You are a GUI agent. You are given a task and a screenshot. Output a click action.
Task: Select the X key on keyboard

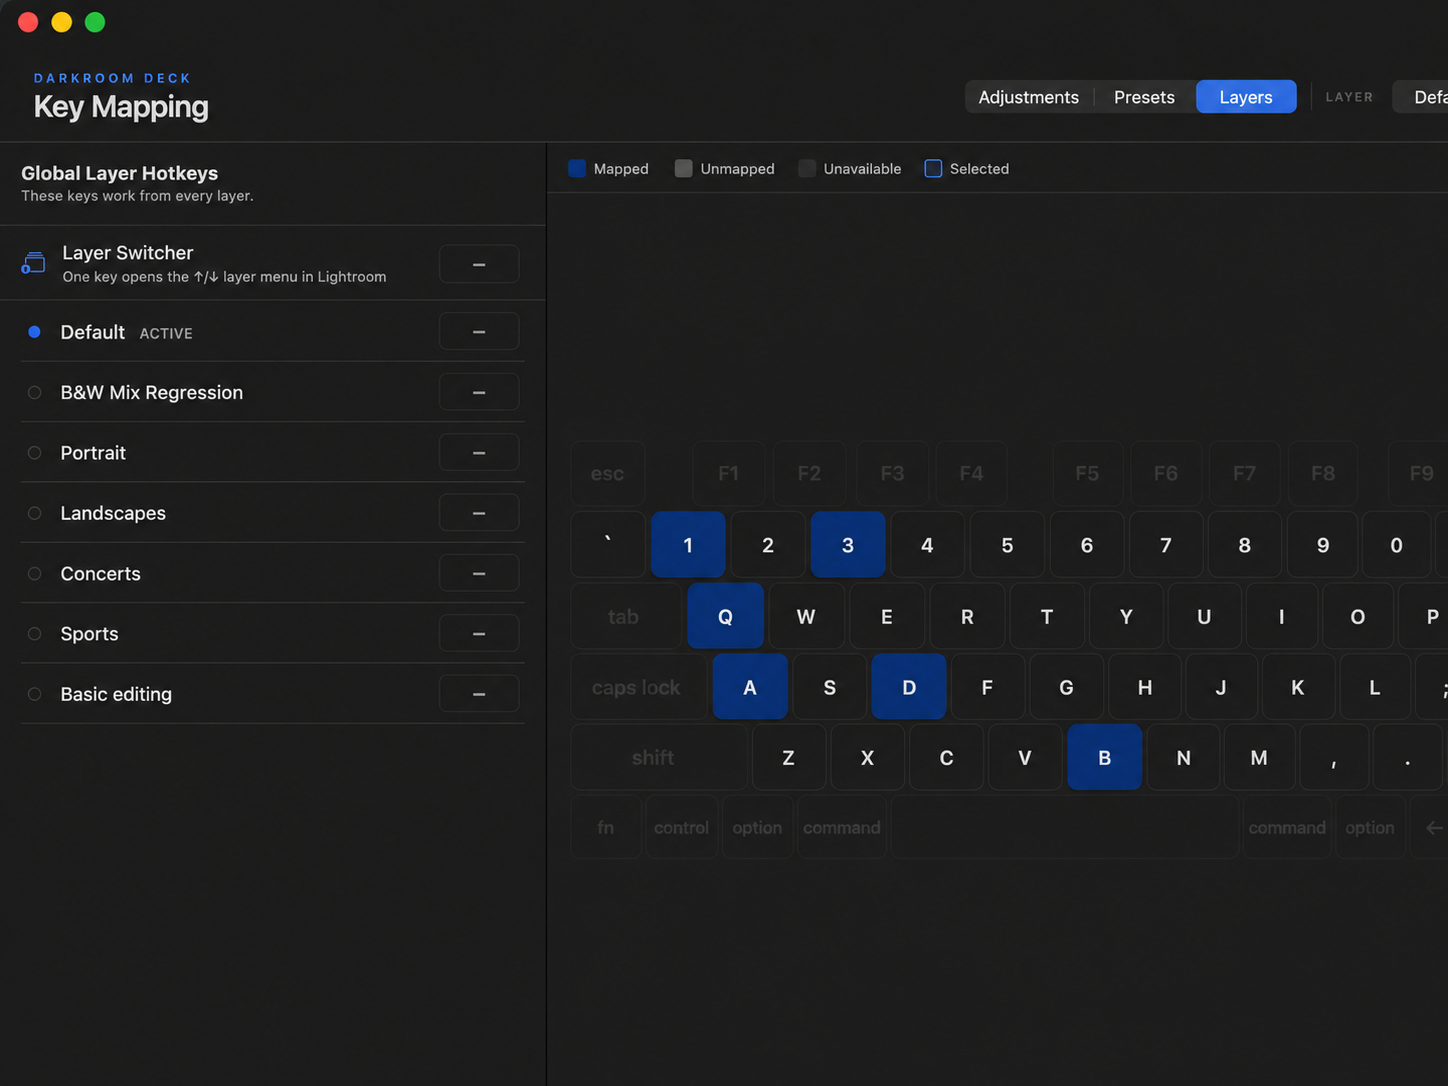[x=868, y=758]
